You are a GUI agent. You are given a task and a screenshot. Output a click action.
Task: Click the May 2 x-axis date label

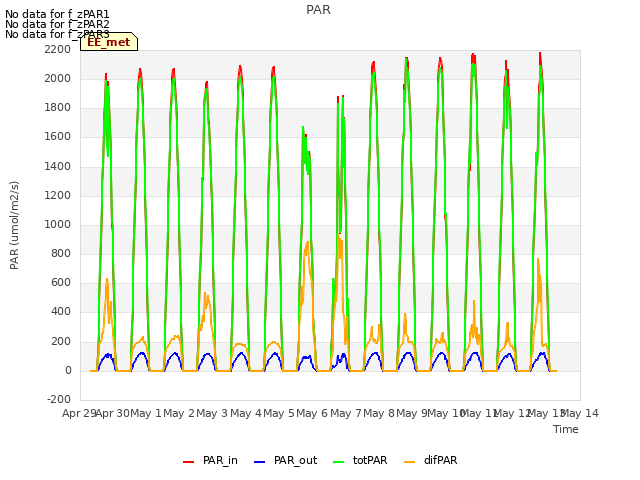179,413
